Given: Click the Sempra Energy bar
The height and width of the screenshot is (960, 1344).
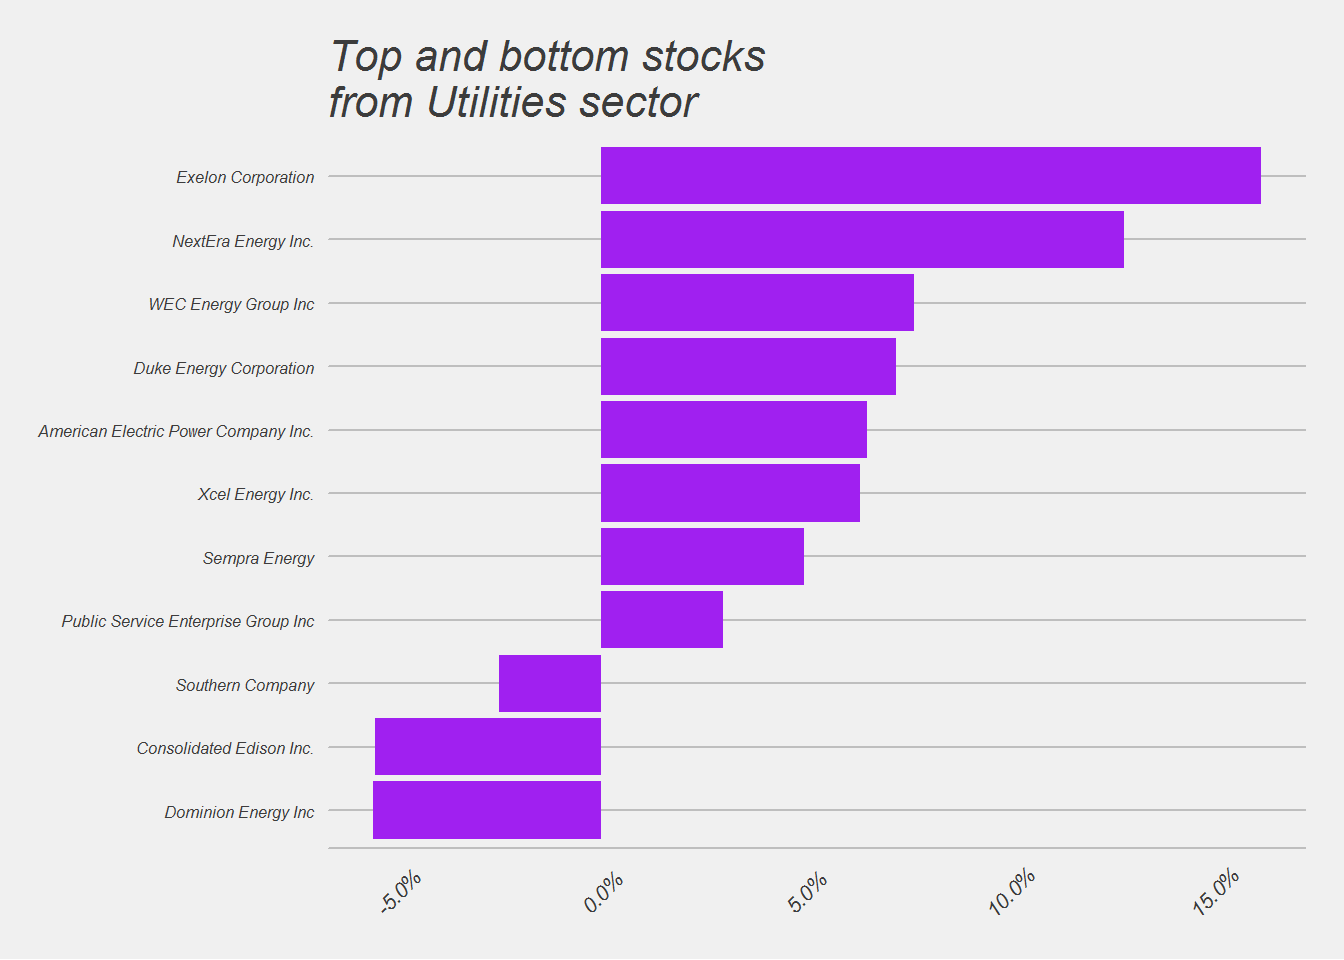Looking at the screenshot, I should click(x=702, y=557).
